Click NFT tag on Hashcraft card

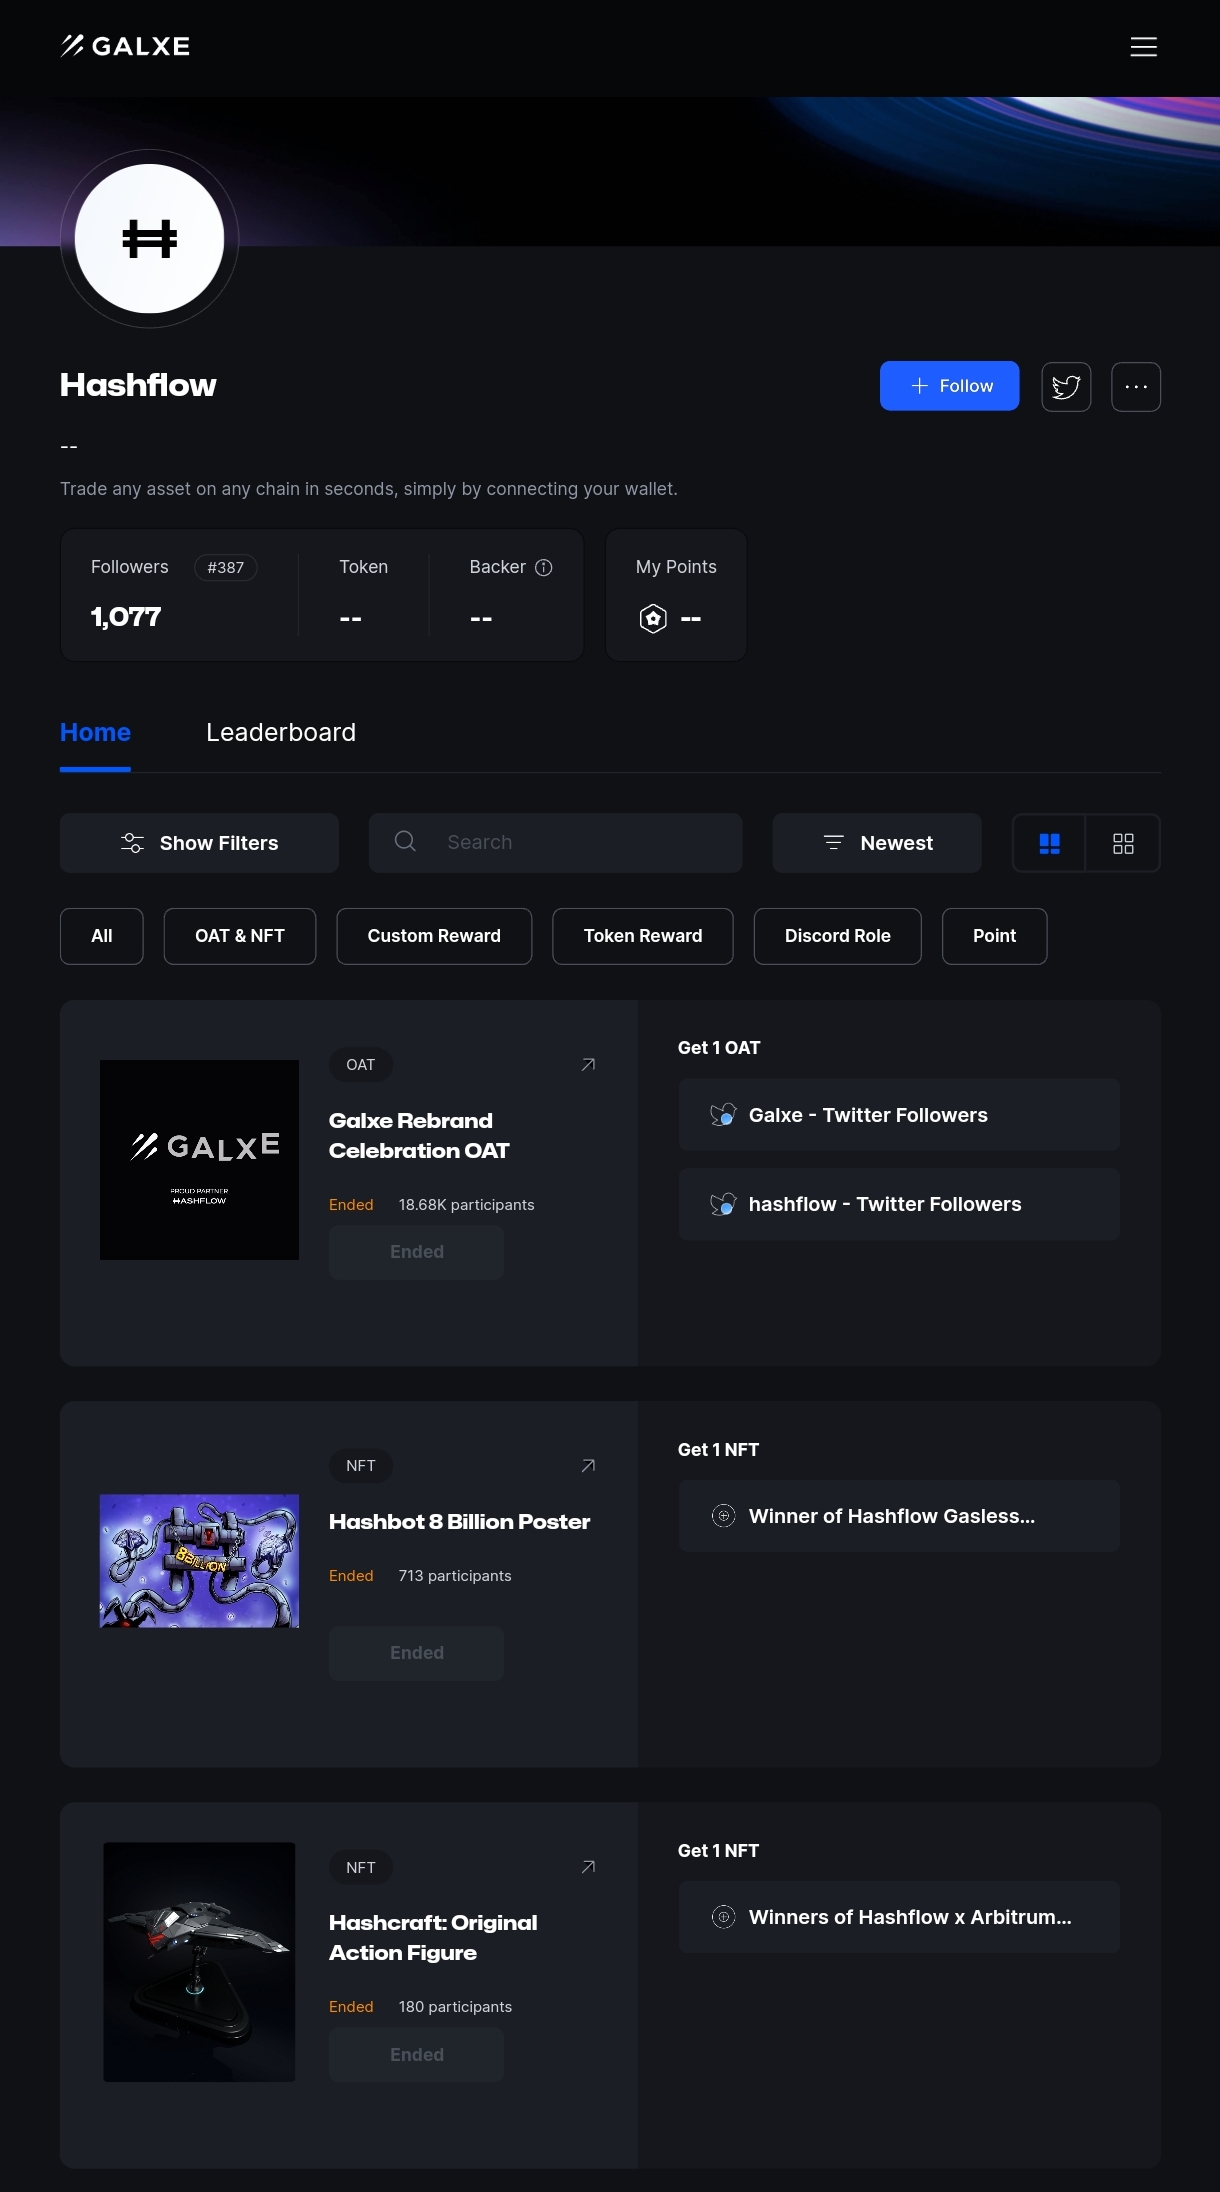(x=361, y=1868)
